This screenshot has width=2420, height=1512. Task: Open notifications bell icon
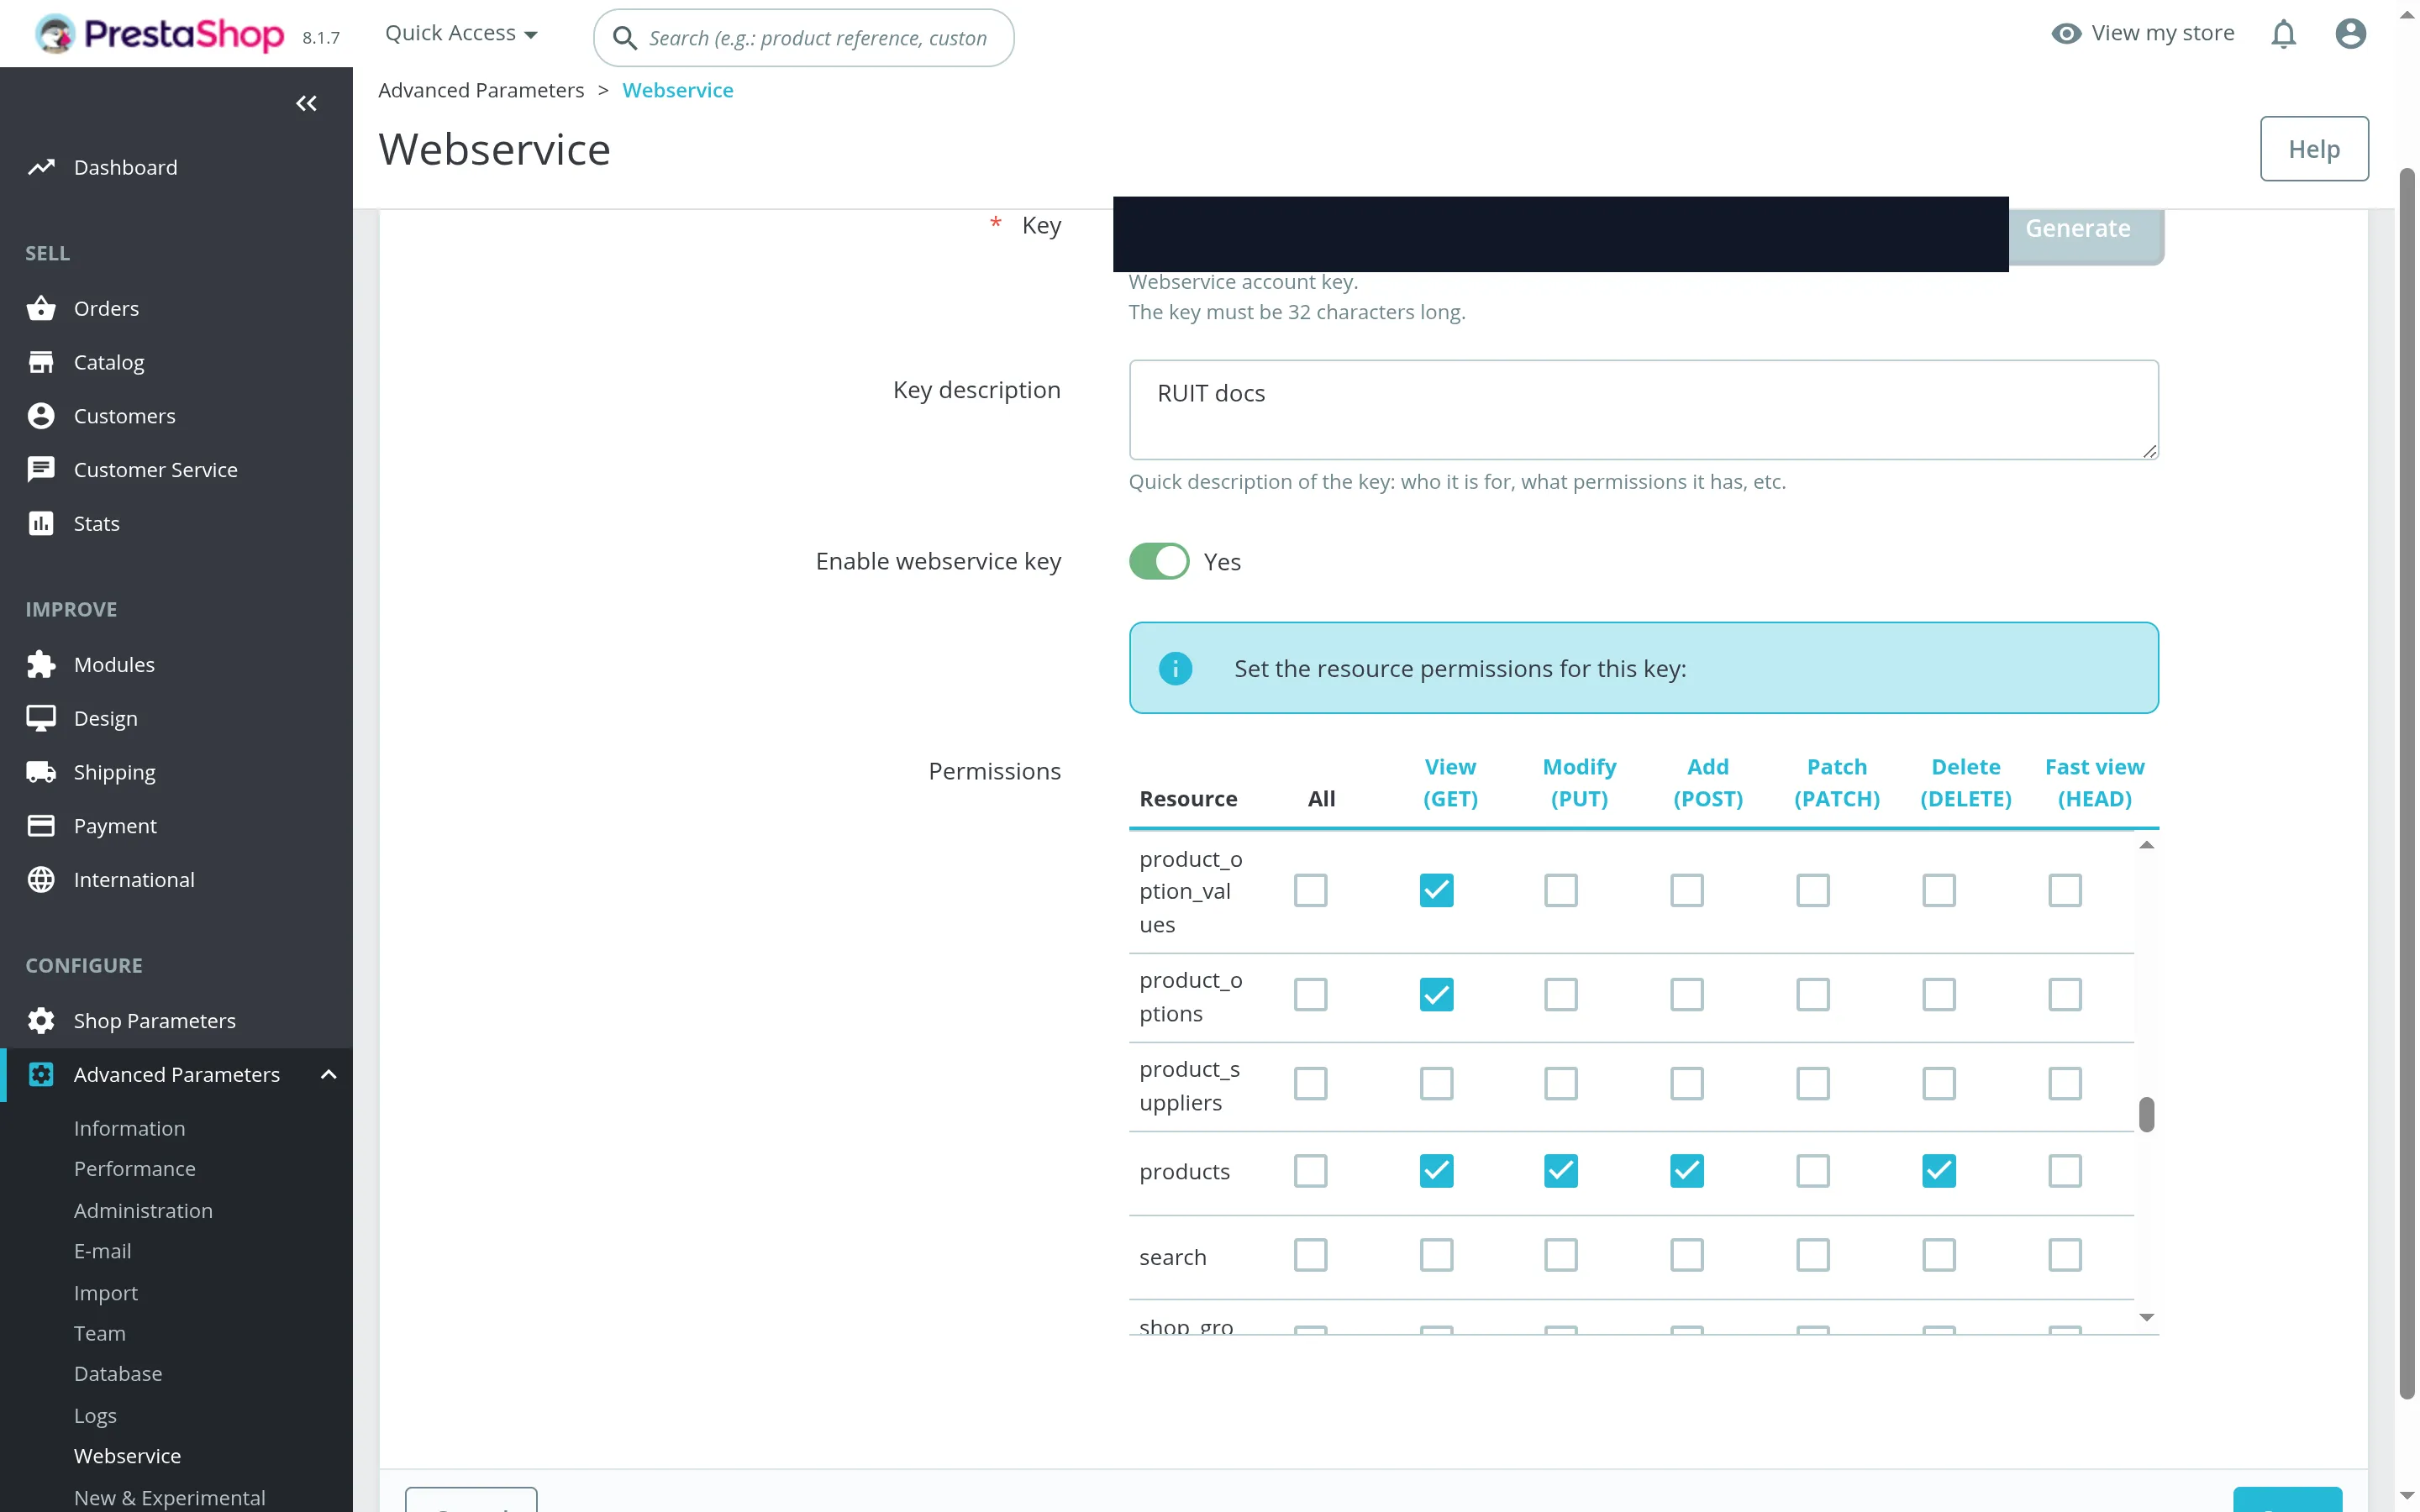pos(2283,34)
